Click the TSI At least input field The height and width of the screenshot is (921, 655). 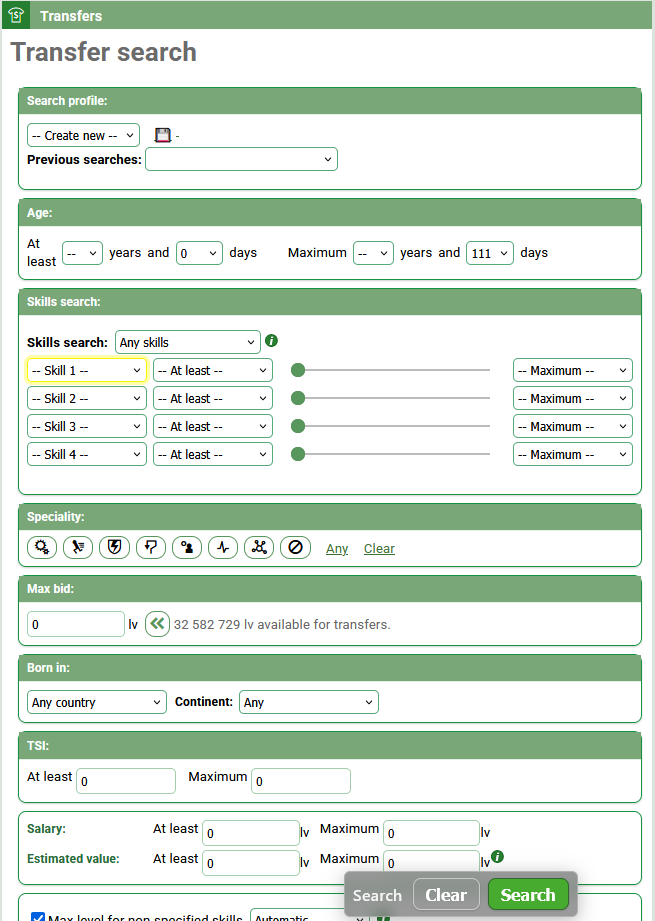[126, 781]
